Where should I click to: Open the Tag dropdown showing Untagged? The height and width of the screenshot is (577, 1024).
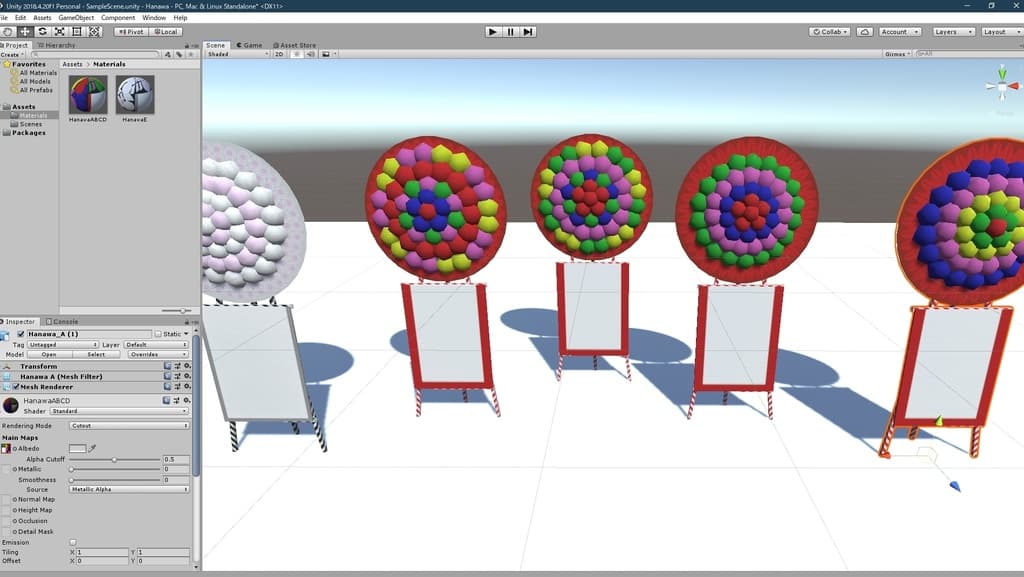(63, 344)
